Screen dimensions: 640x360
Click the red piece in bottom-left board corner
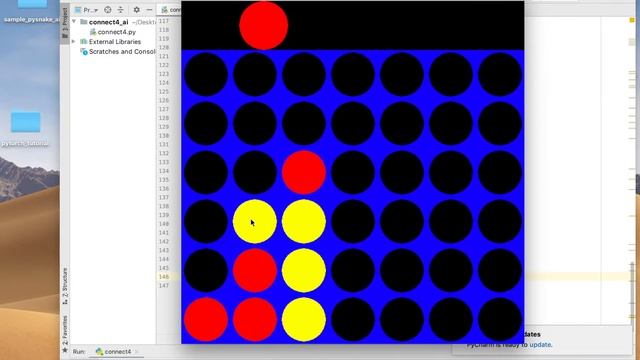click(206, 319)
